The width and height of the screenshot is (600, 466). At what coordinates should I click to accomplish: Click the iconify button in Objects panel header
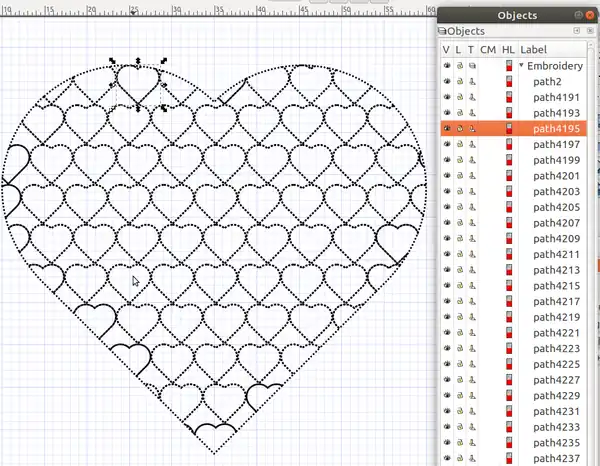577,32
